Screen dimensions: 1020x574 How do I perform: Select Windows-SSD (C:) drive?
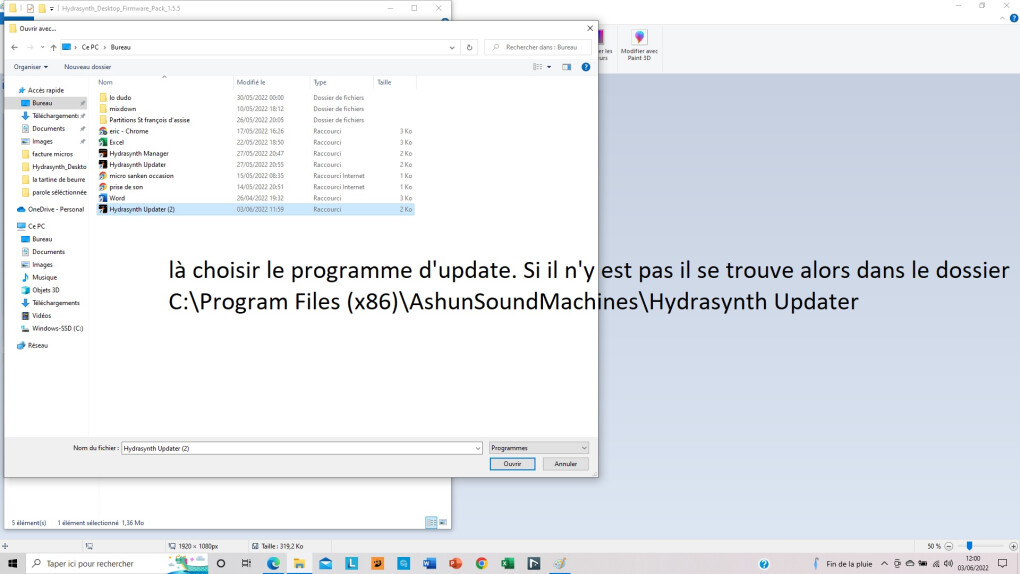click(x=57, y=329)
